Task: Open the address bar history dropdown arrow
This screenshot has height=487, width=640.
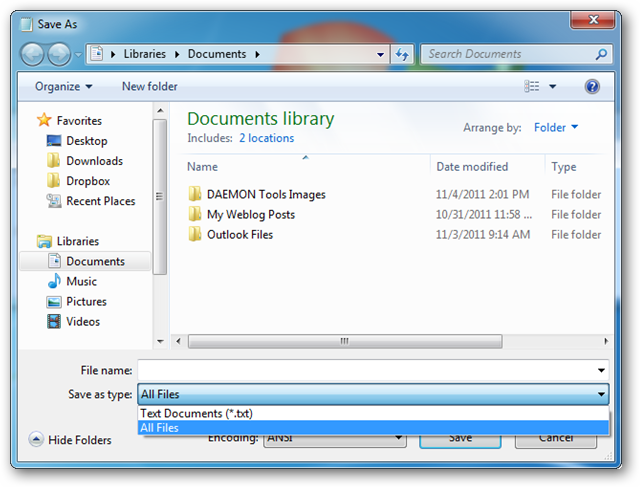Action: coord(380,54)
